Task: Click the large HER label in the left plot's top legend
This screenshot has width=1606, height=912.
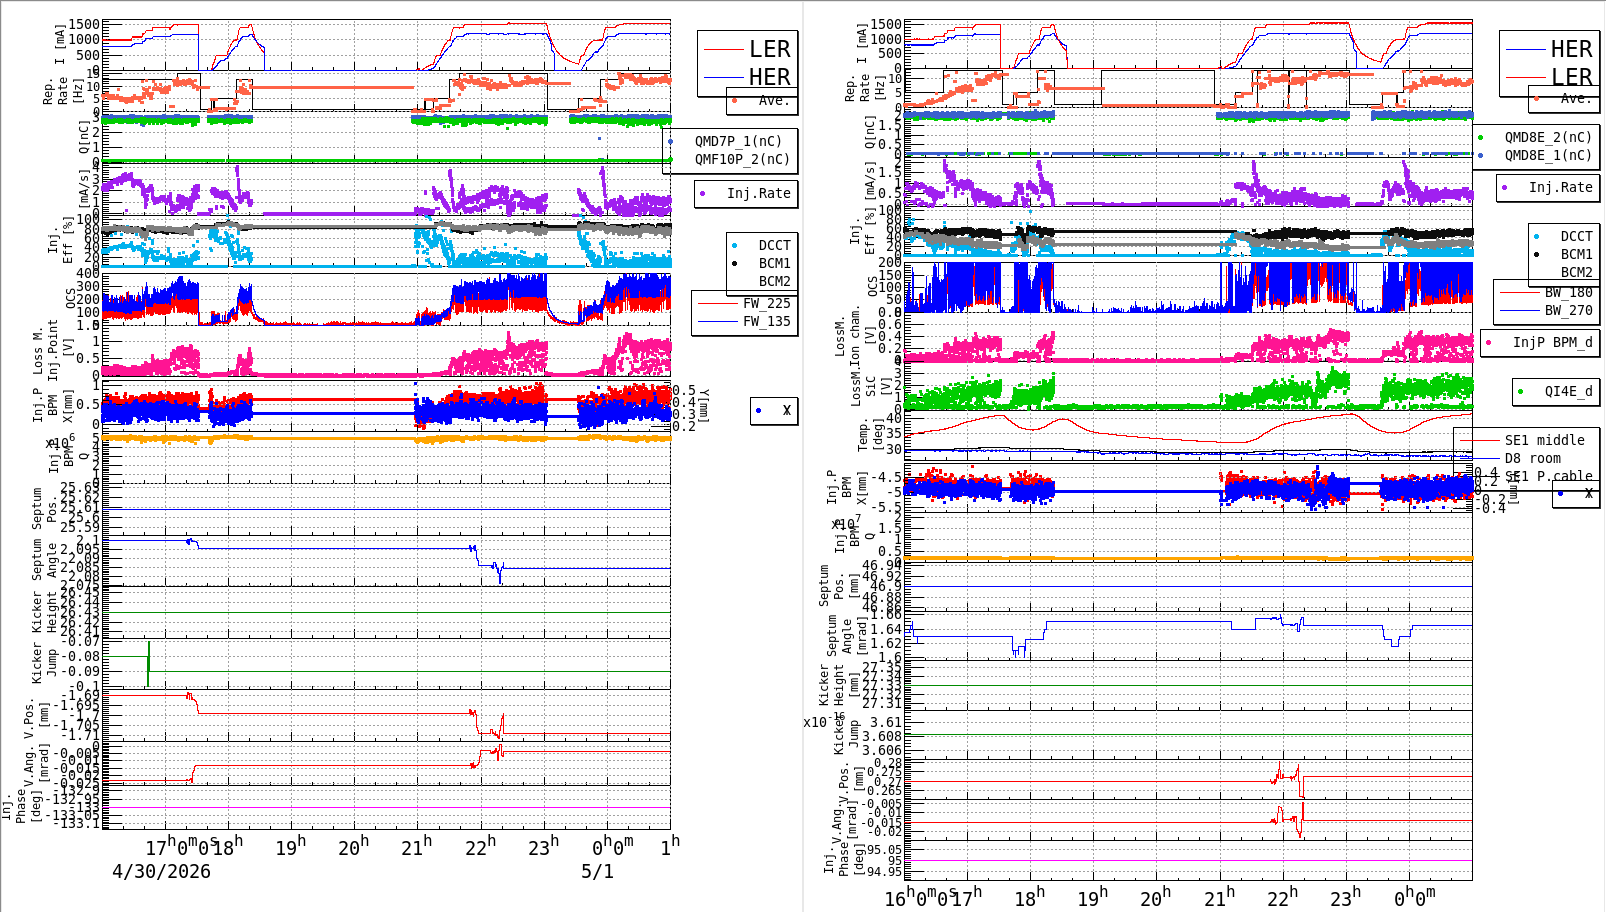Action: [769, 77]
